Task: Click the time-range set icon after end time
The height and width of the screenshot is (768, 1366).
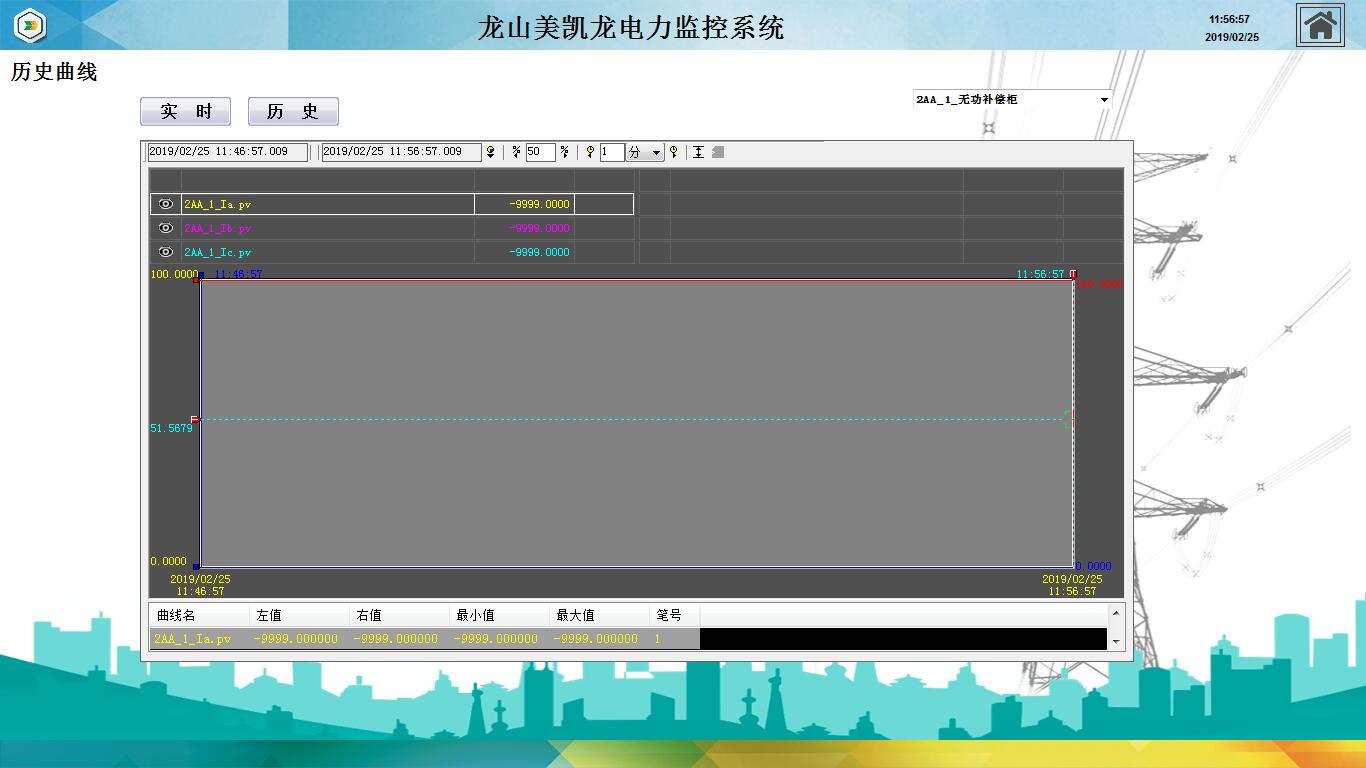Action: (490, 152)
